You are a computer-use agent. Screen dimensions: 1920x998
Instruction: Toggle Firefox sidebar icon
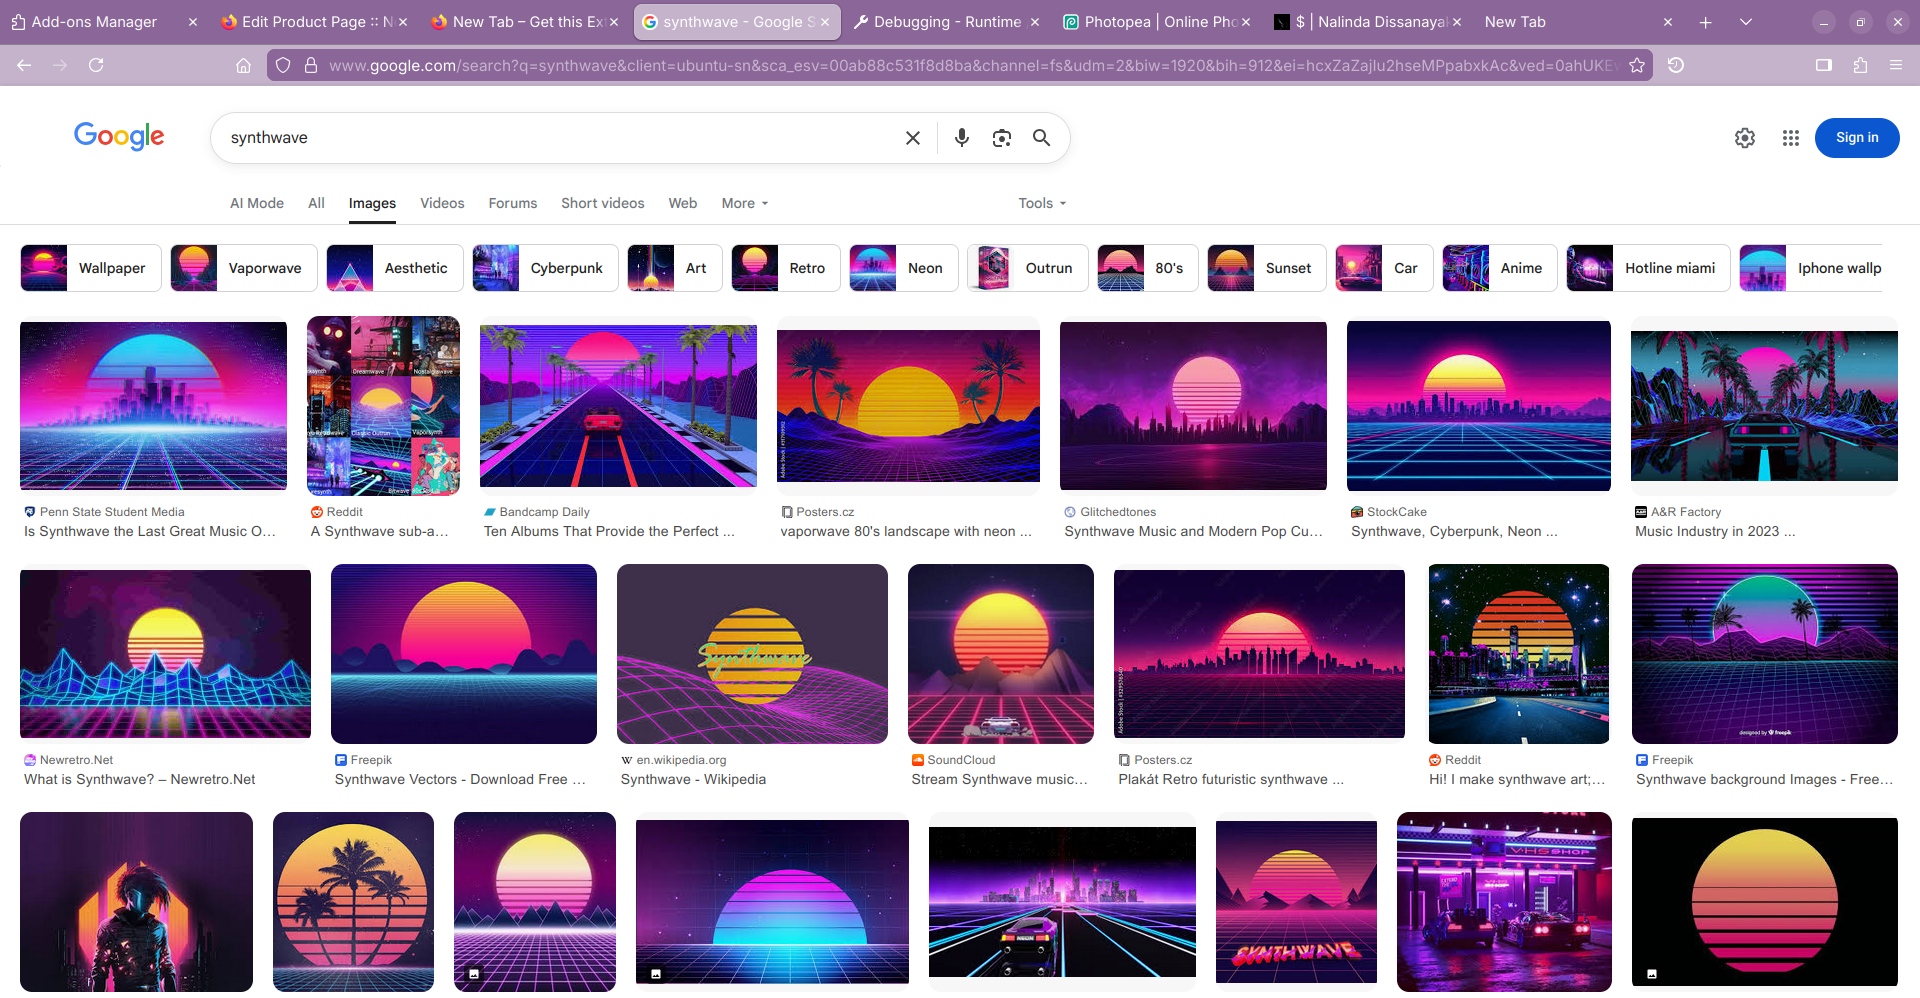1823,65
